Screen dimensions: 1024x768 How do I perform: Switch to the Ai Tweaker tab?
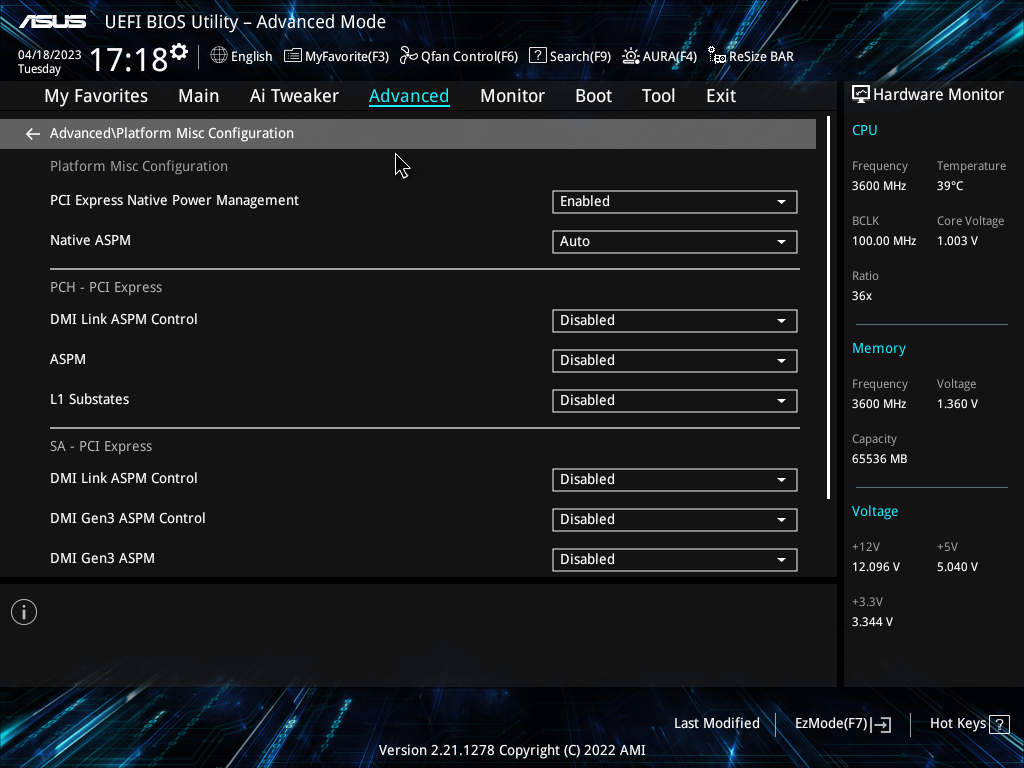pyautogui.click(x=294, y=96)
